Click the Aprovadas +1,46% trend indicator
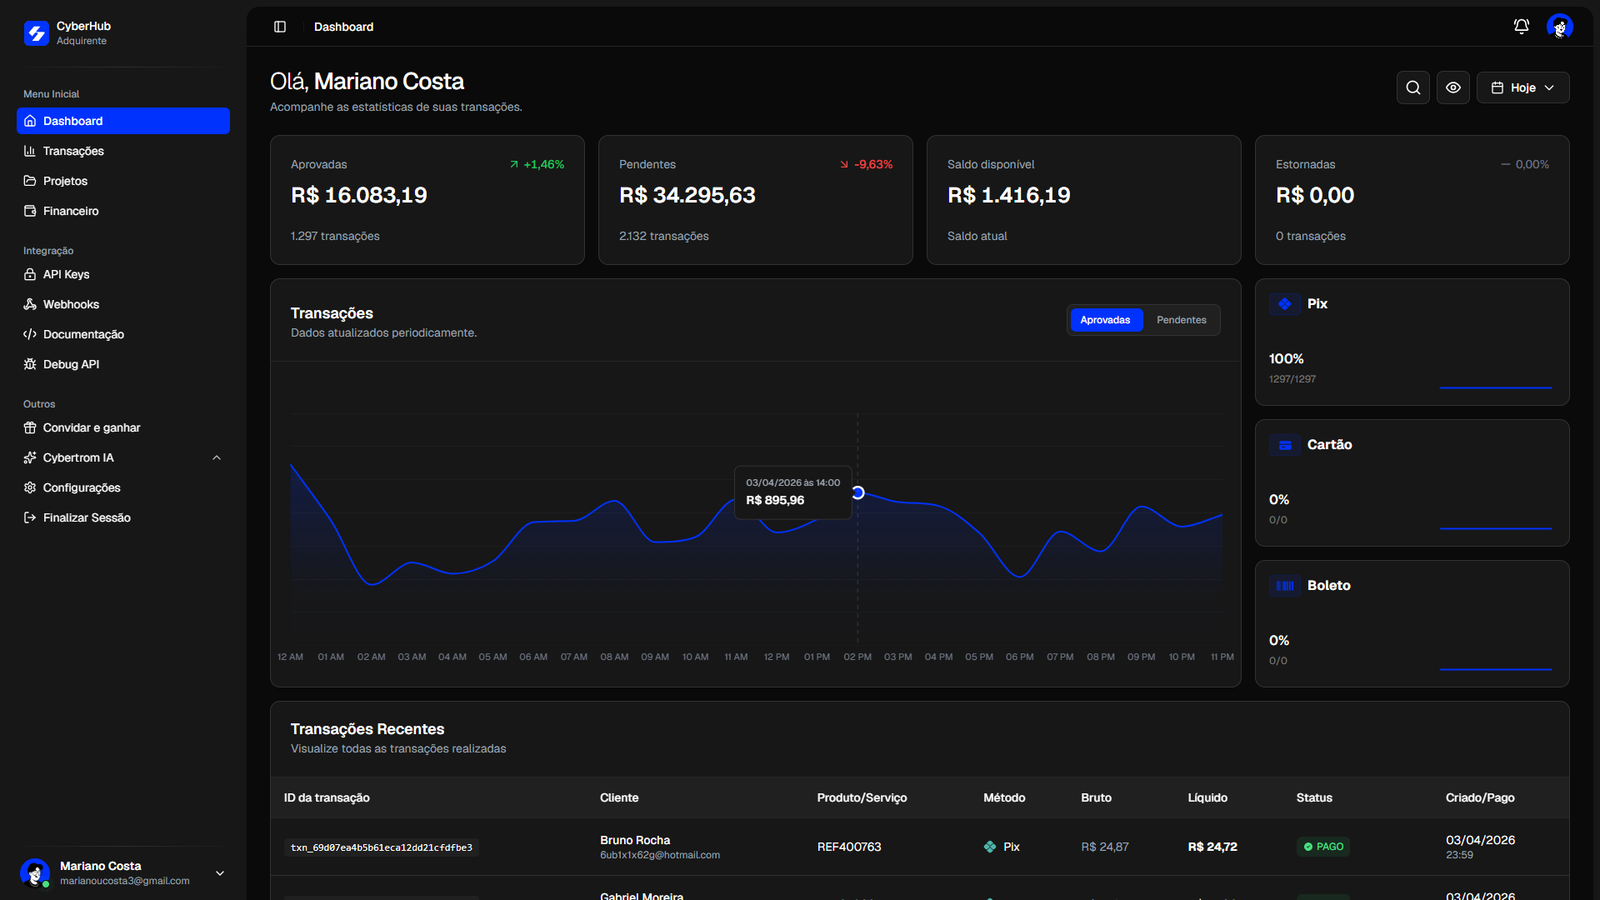Image resolution: width=1600 pixels, height=900 pixels. (537, 164)
